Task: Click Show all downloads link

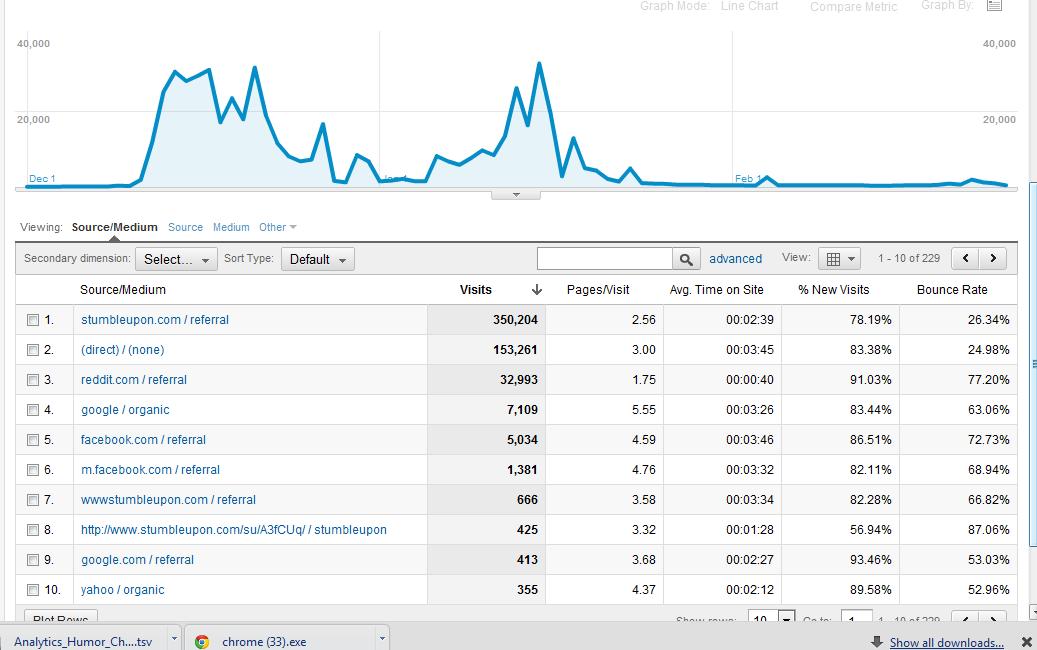Action: 946,643
